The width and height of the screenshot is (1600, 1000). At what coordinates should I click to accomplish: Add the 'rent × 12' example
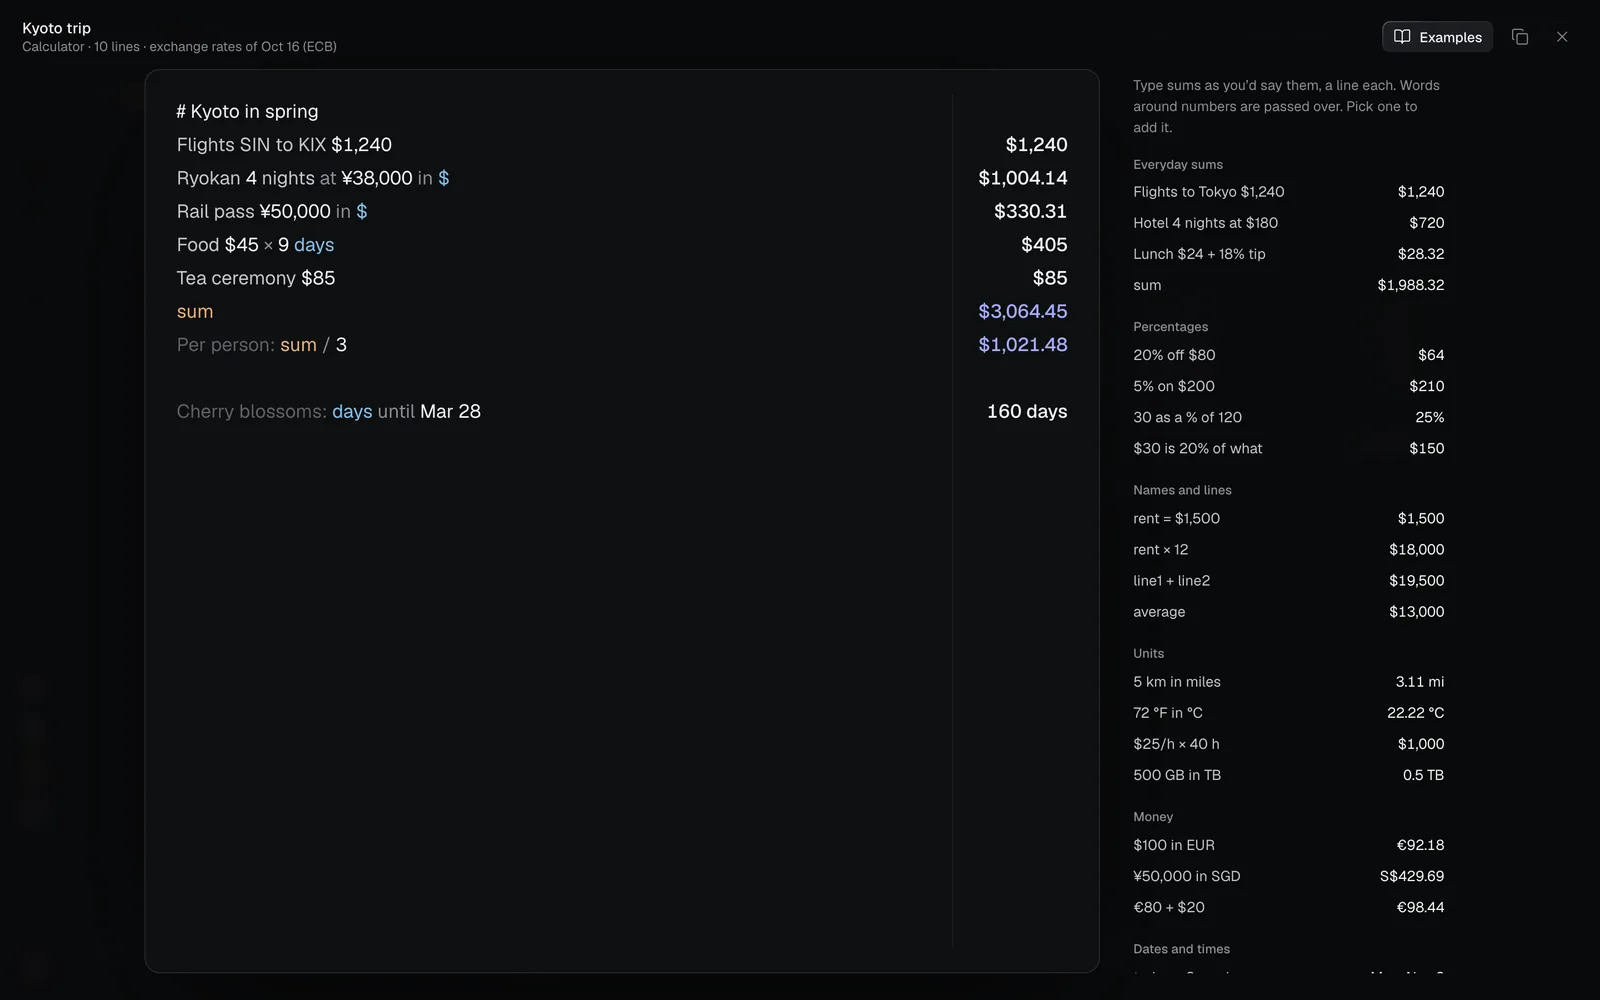(1289, 549)
